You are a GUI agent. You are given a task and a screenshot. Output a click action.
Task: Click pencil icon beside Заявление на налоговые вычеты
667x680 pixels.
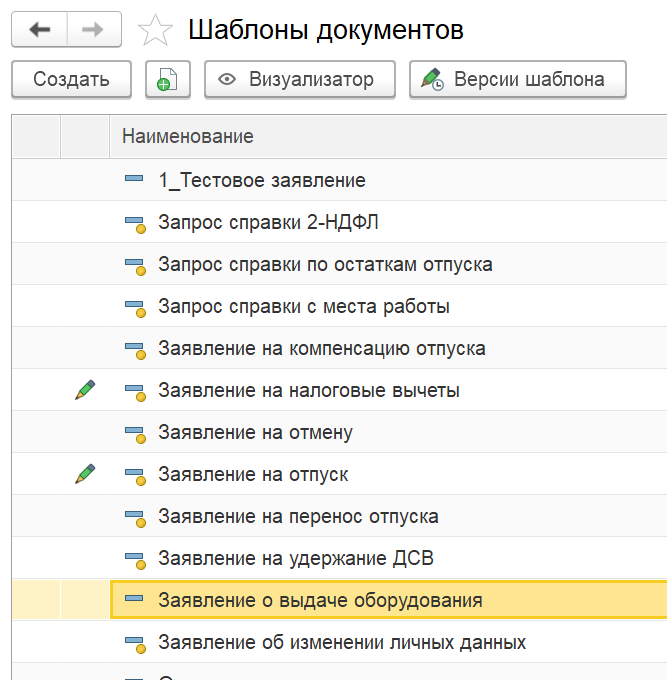pyautogui.click(x=85, y=390)
